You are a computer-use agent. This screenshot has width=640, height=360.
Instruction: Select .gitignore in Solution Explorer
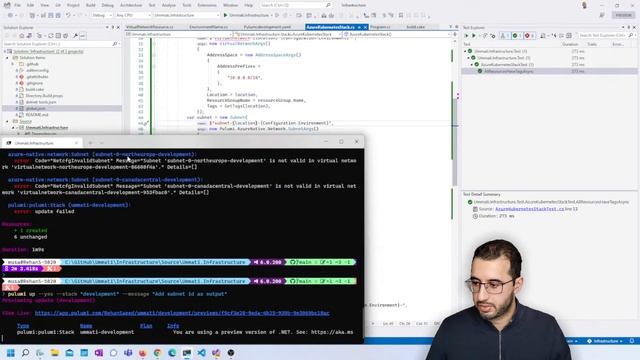(34, 83)
